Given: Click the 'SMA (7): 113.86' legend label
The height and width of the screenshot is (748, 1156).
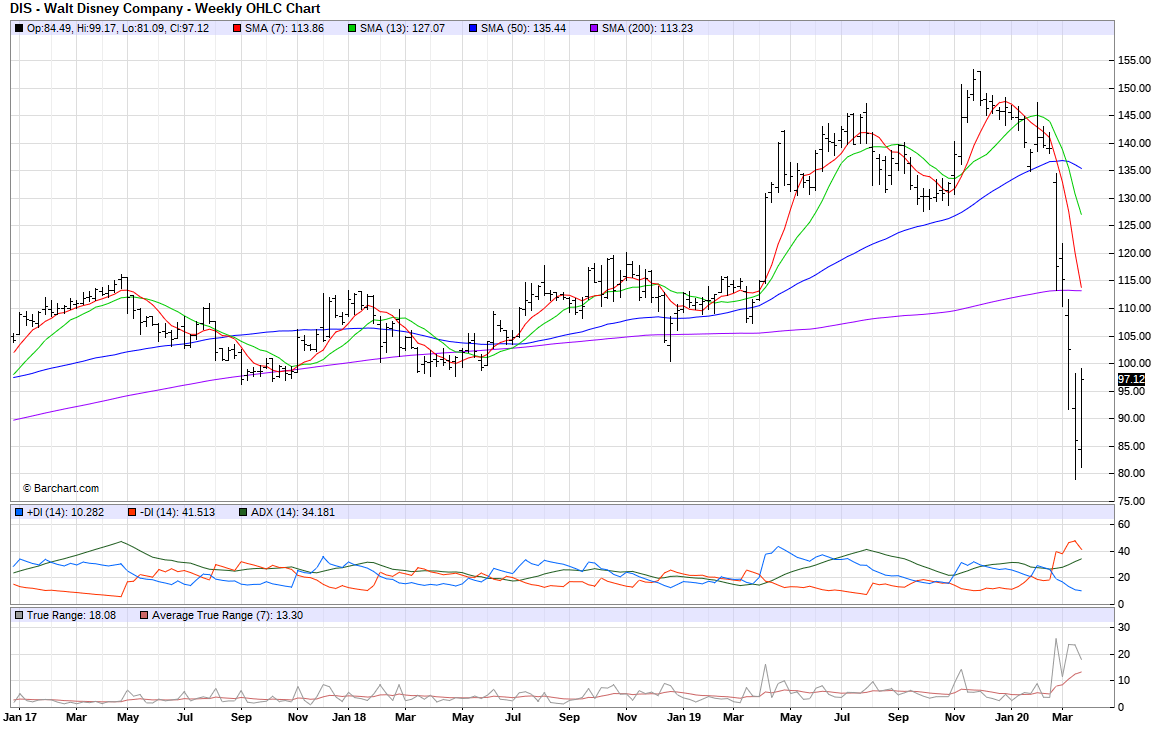Looking at the screenshot, I should [x=285, y=29].
